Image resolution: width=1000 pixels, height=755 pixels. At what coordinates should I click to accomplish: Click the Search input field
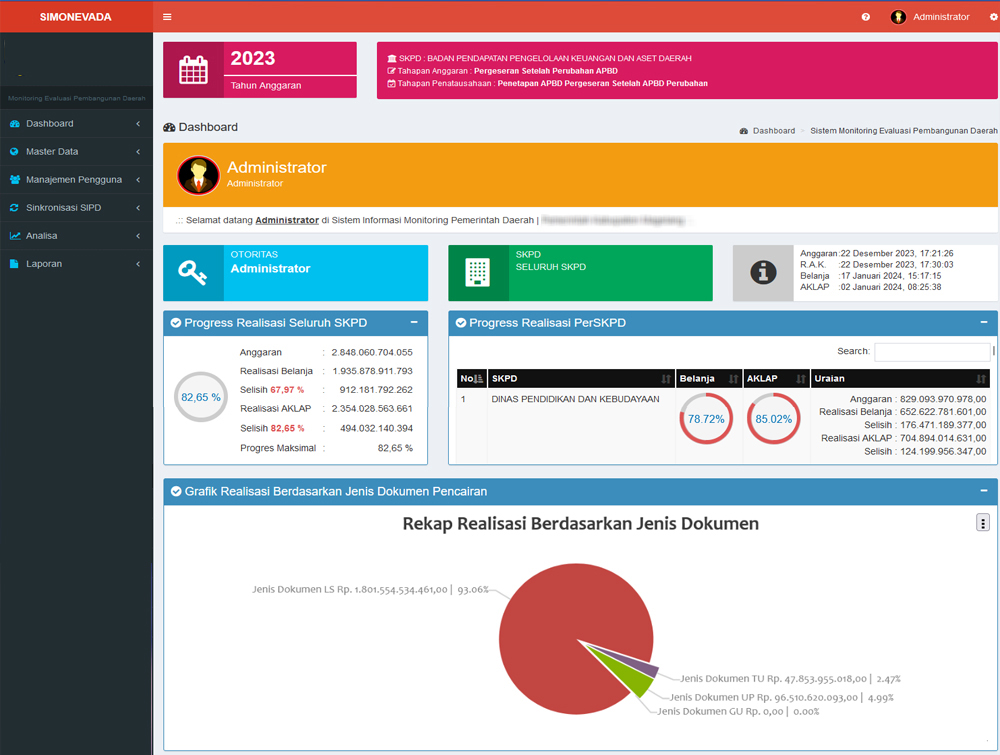pos(931,352)
